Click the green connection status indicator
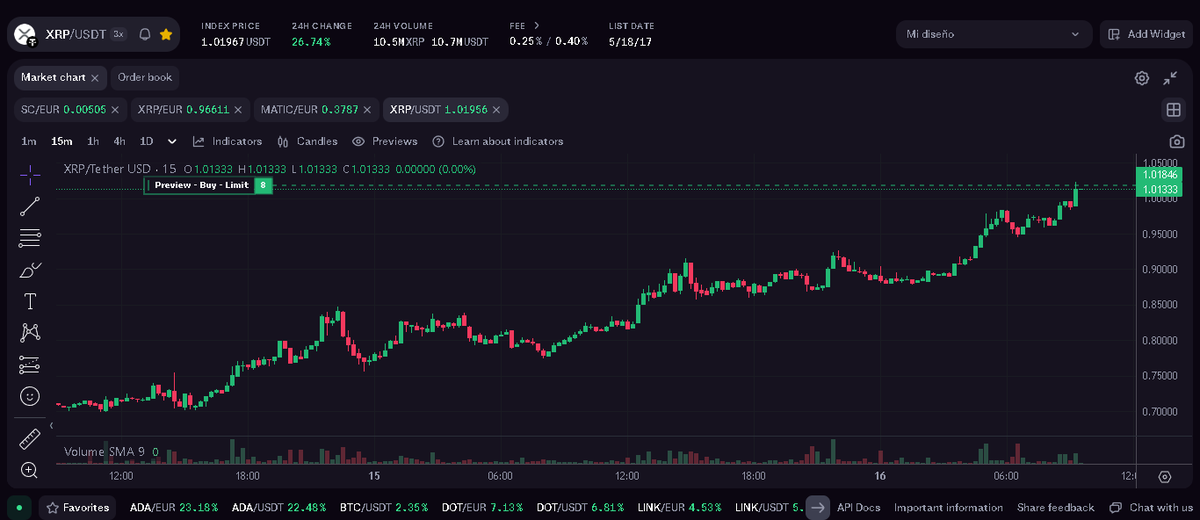Image resolution: width=1200 pixels, height=520 pixels. click(x=19, y=507)
